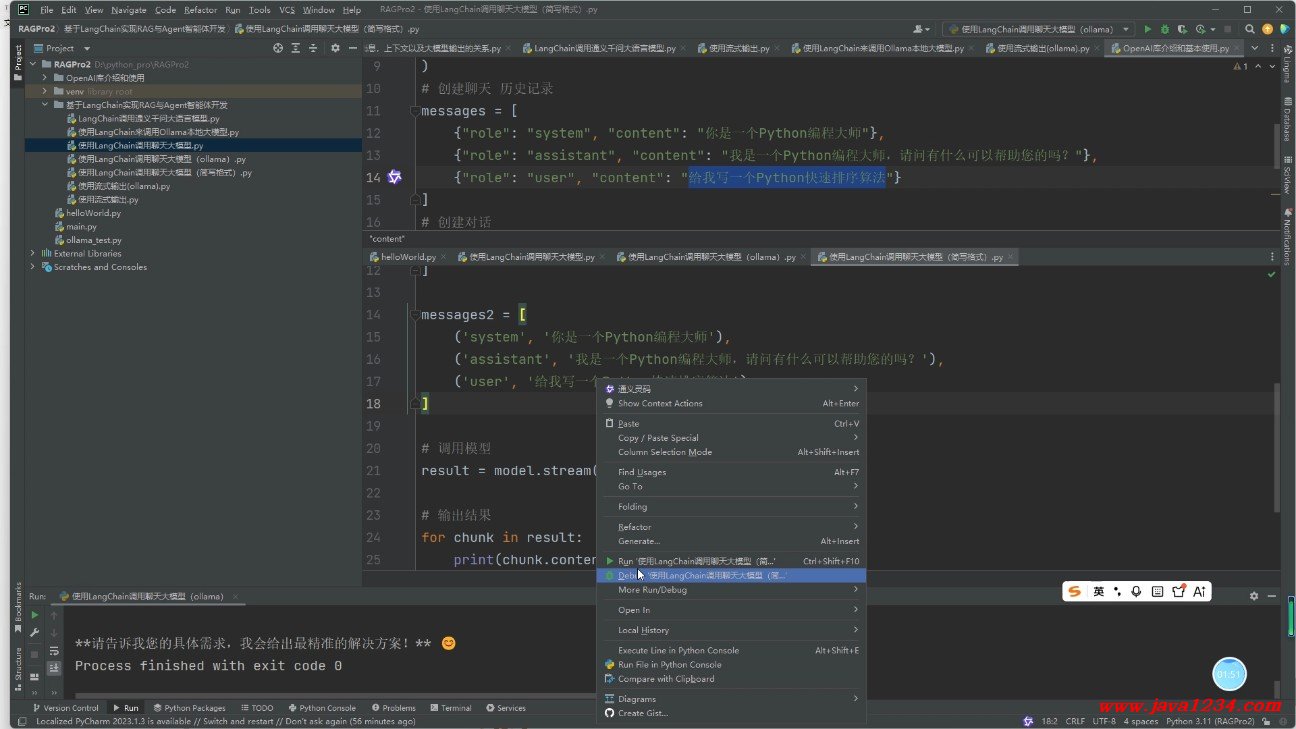Click the green Run button in the top toolbar
The height and width of the screenshot is (729, 1296).
(1147, 30)
